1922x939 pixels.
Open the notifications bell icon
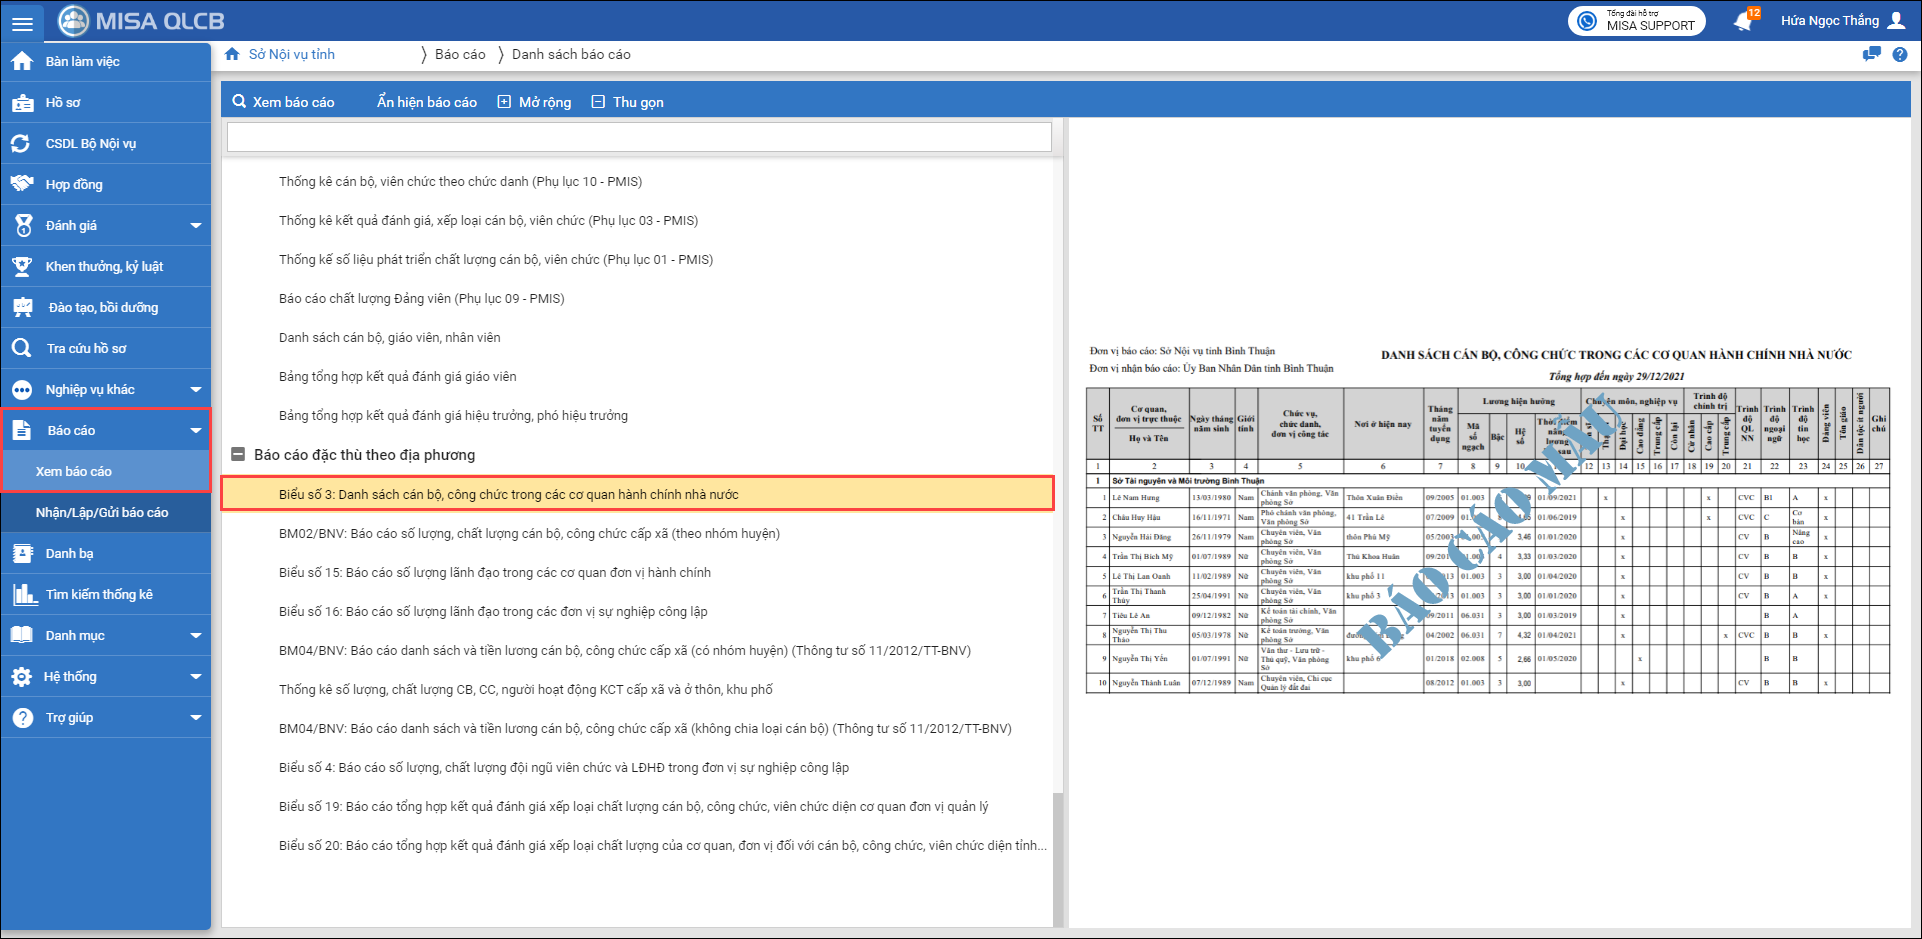1744,21
